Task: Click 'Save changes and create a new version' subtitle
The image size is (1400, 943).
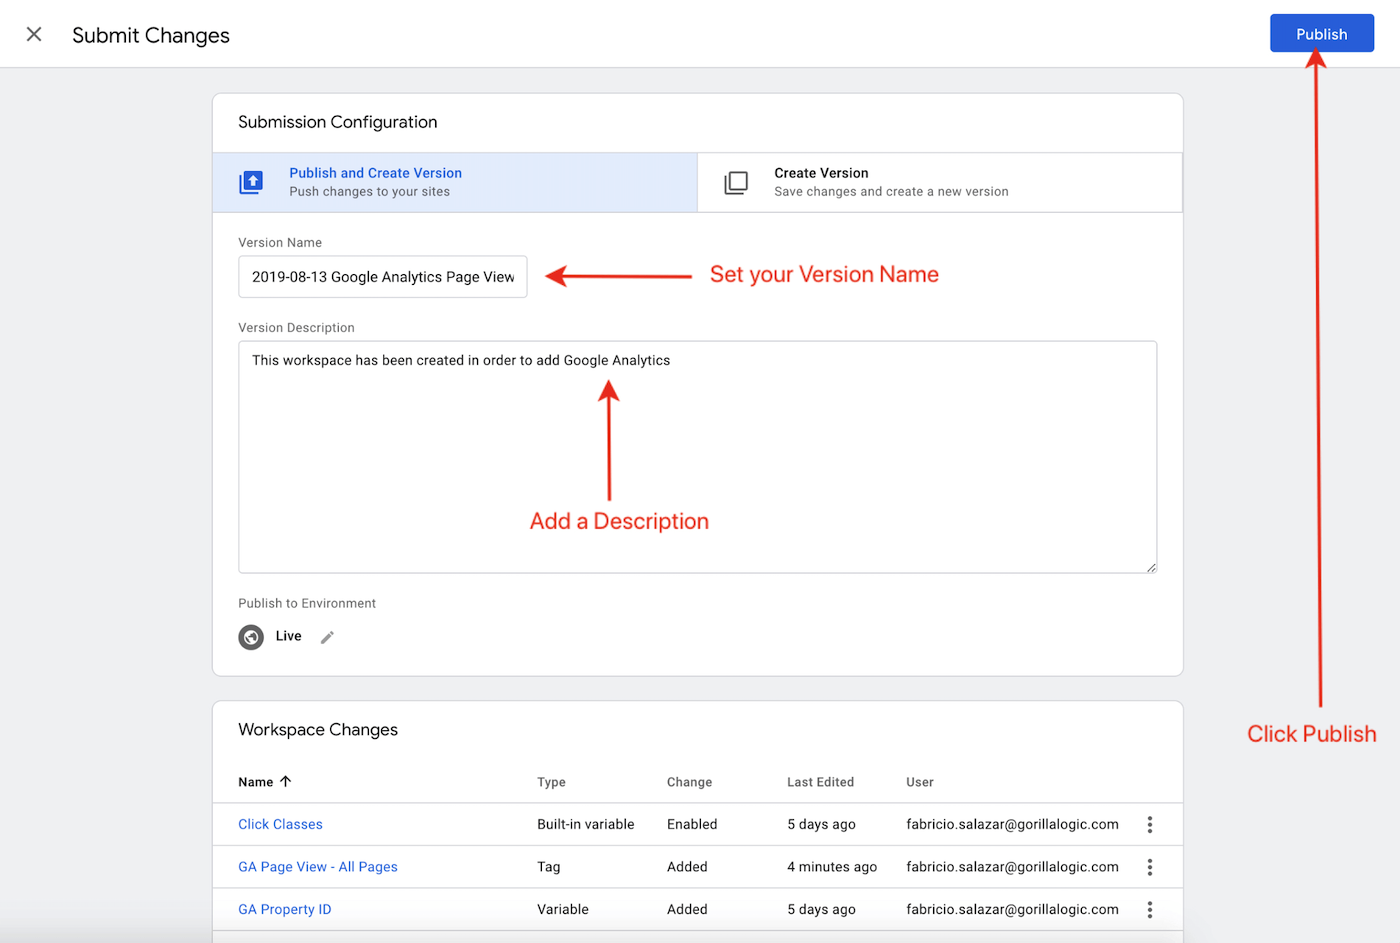Action: point(891,192)
